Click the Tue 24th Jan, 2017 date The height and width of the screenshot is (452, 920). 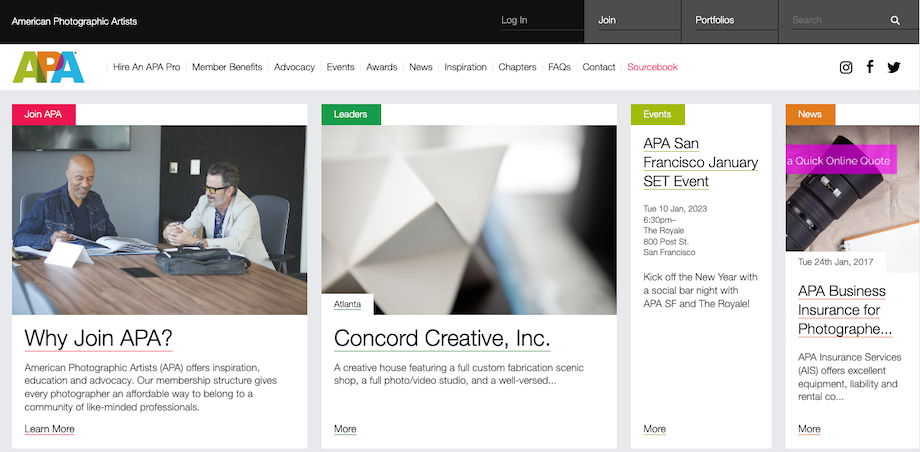(835, 262)
